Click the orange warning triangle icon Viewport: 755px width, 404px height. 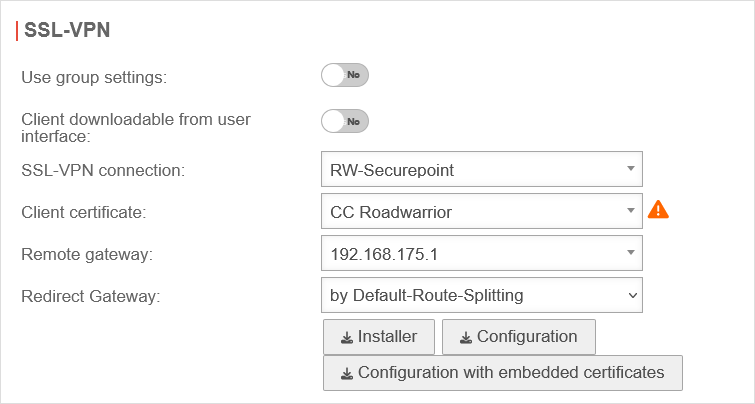(658, 210)
